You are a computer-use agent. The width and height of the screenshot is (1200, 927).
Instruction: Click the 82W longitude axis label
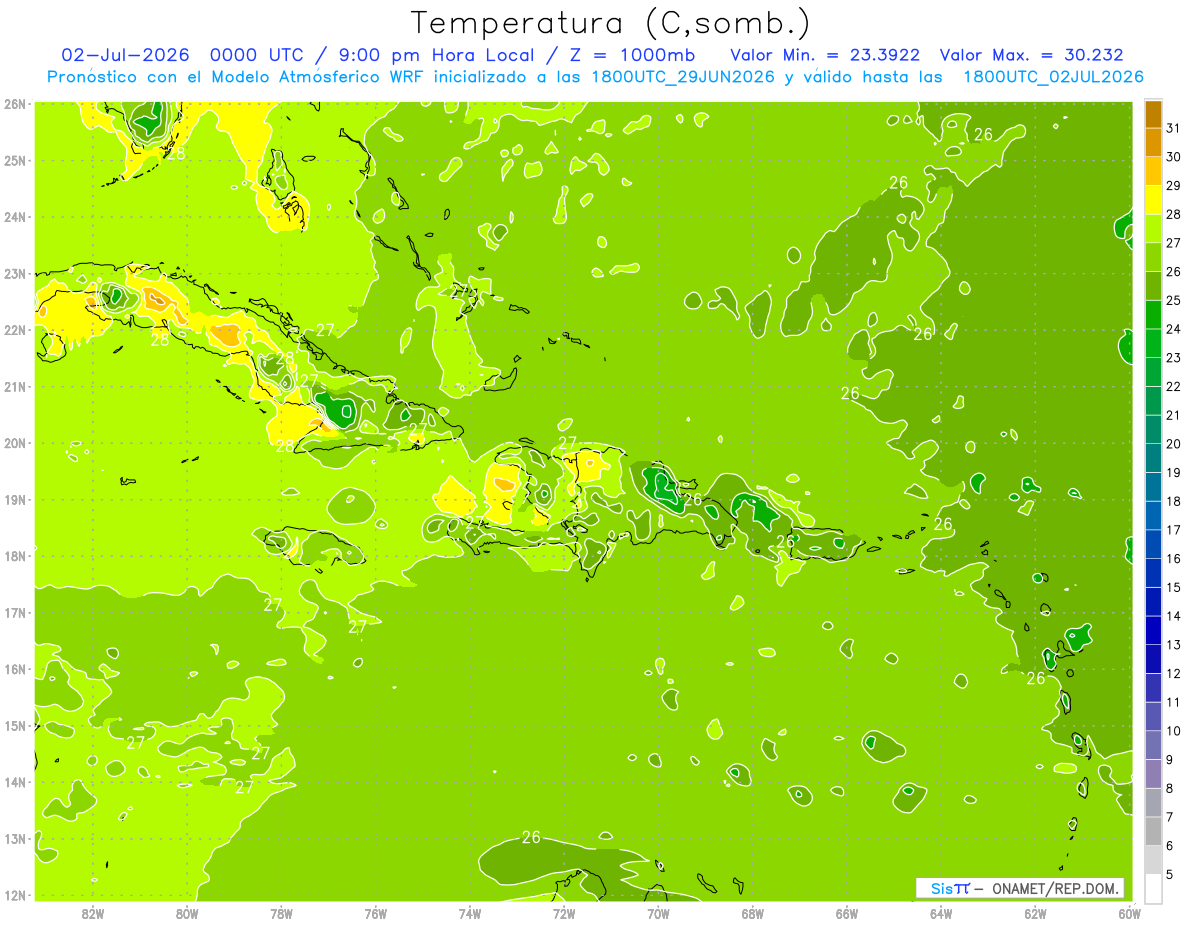[93, 913]
